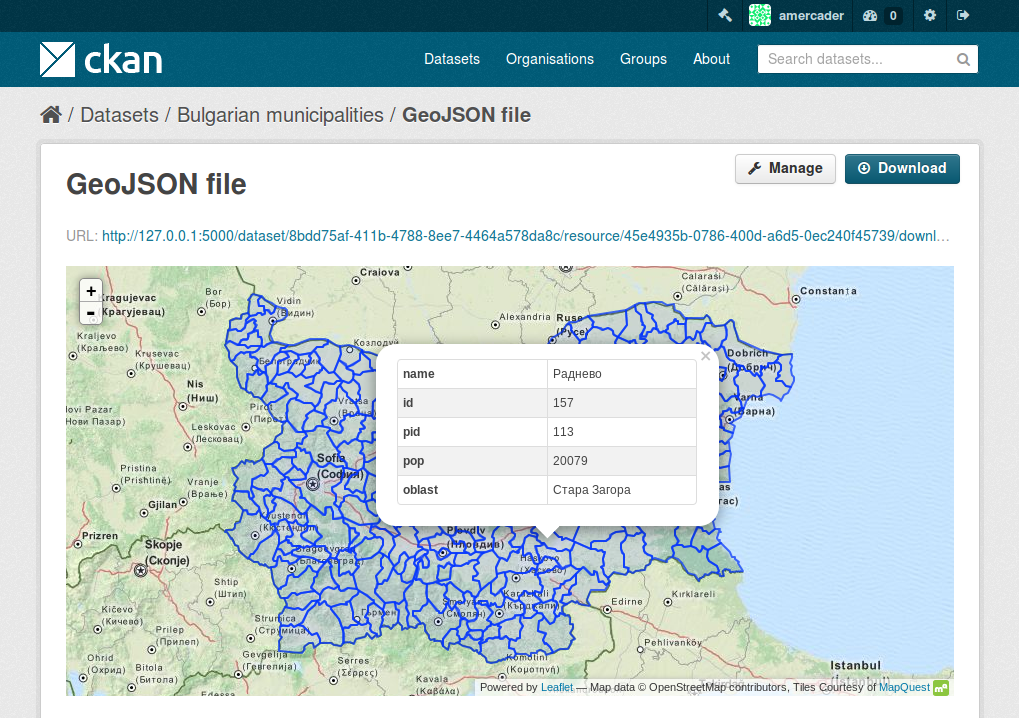Open the Organisations menu item
The image size is (1019, 718).
(550, 59)
